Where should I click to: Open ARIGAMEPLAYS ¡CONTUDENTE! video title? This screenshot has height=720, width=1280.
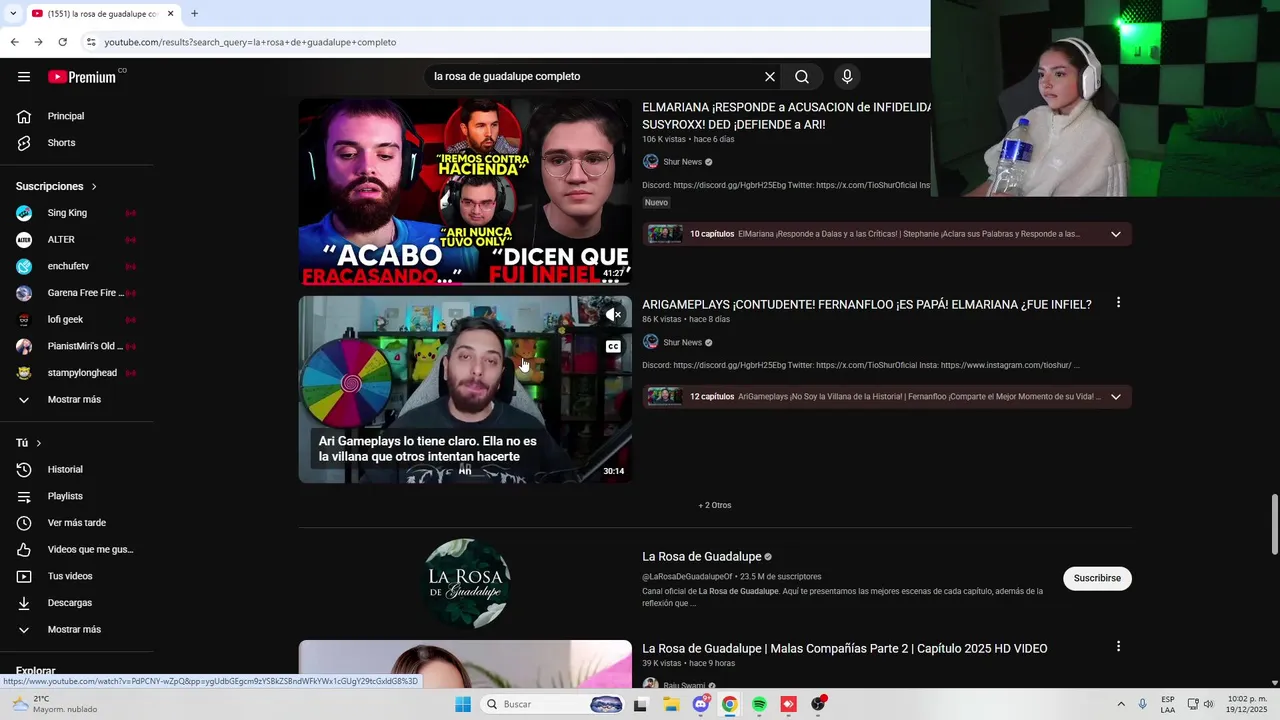(x=867, y=304)
